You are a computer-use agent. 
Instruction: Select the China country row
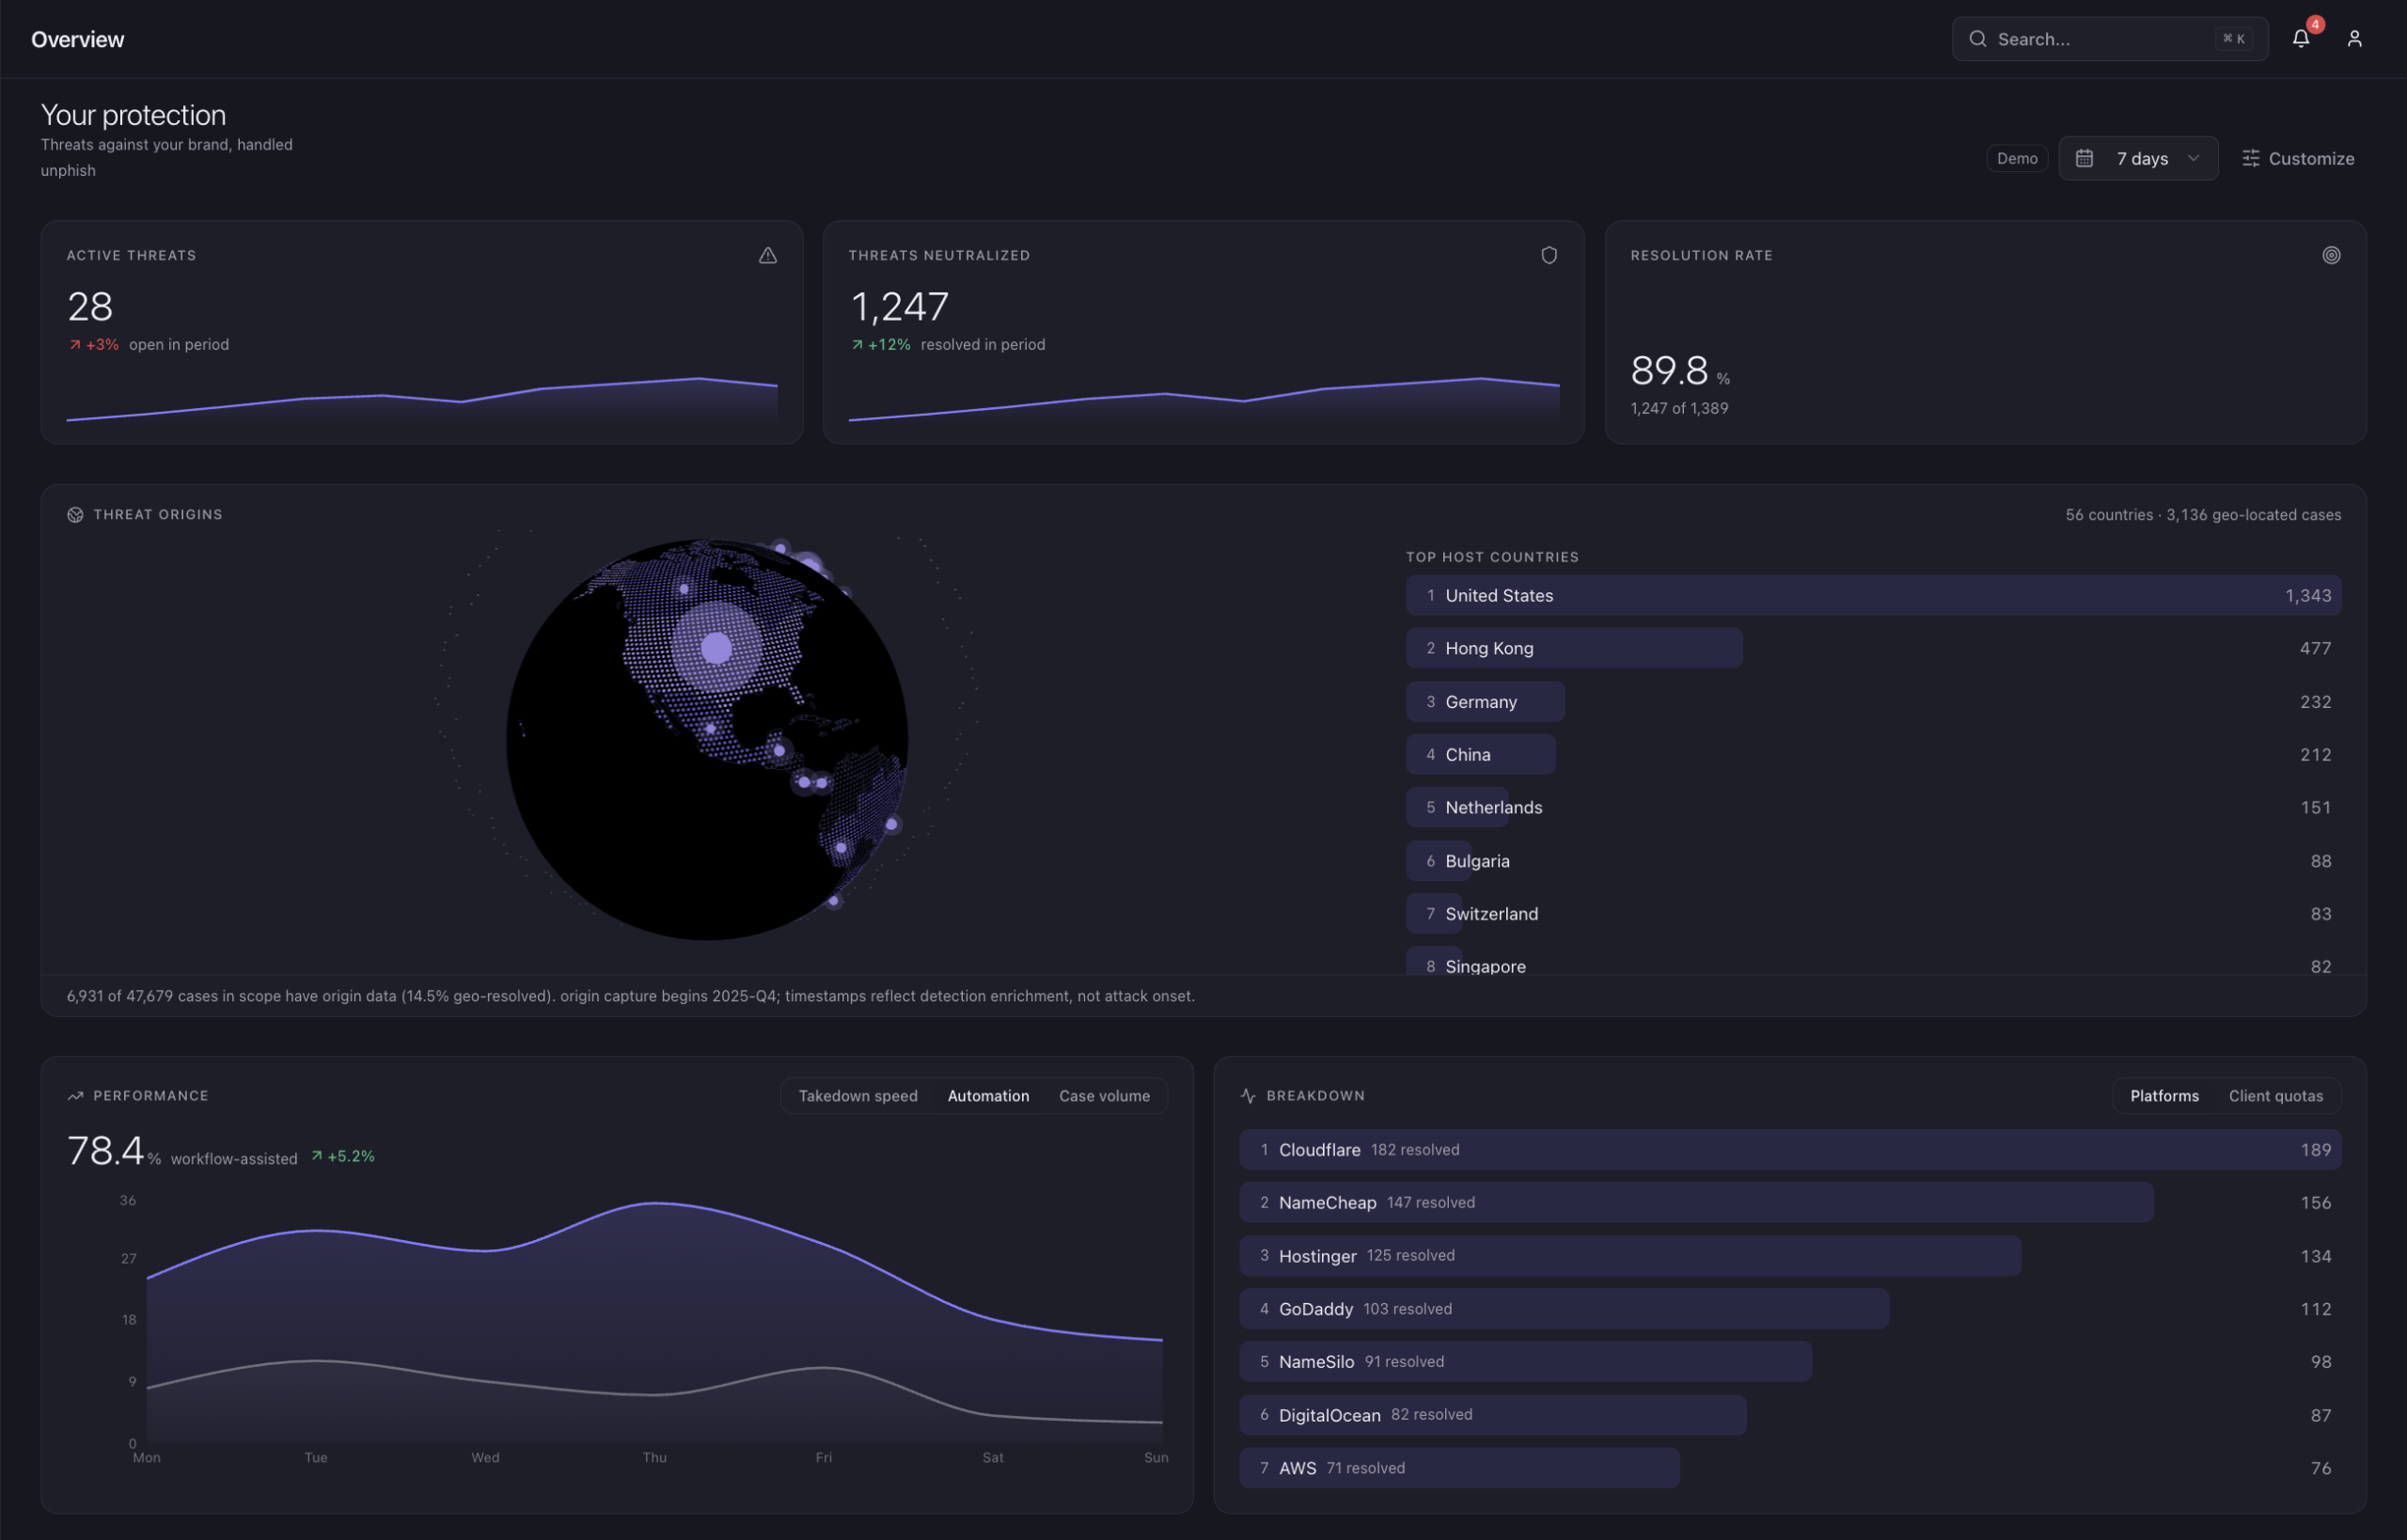1873,755
